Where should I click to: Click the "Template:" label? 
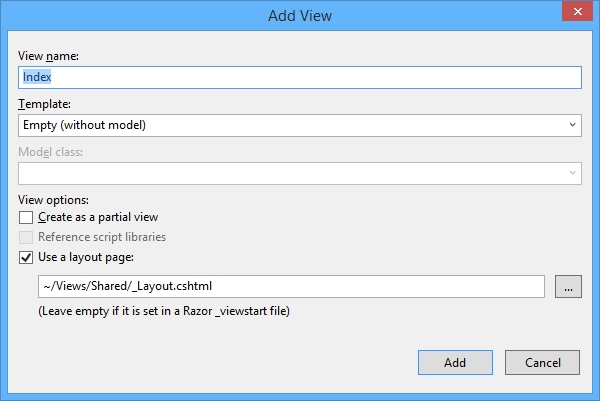(x=46, y=104)
